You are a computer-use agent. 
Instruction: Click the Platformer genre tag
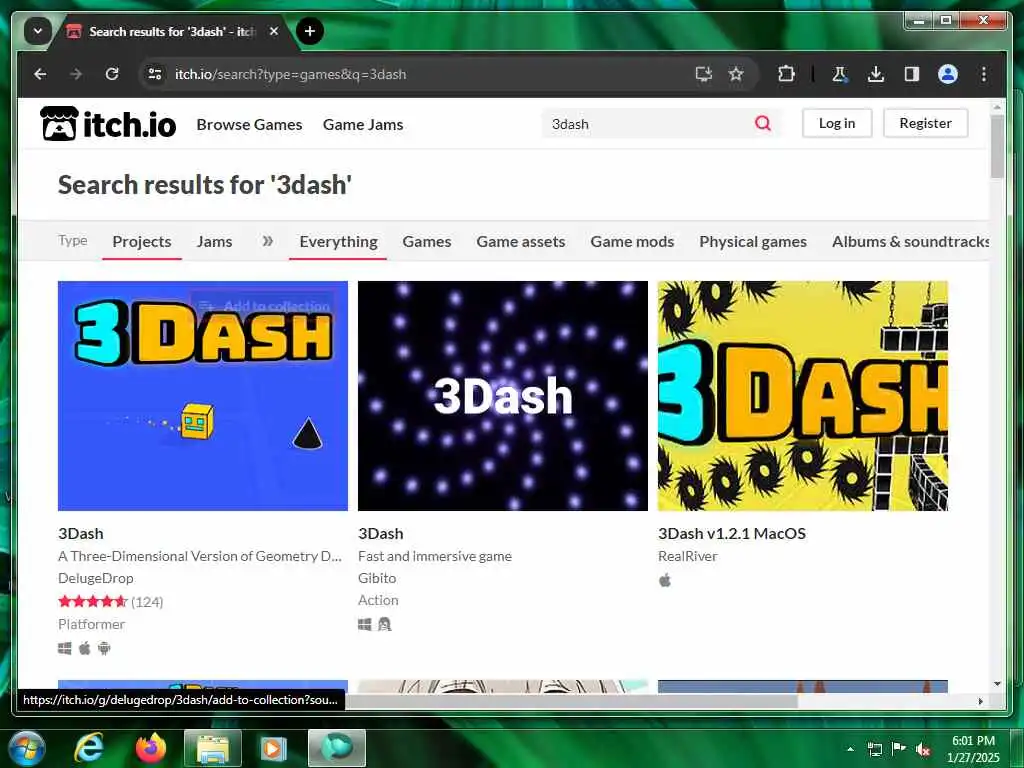click(x=91, y=624)
